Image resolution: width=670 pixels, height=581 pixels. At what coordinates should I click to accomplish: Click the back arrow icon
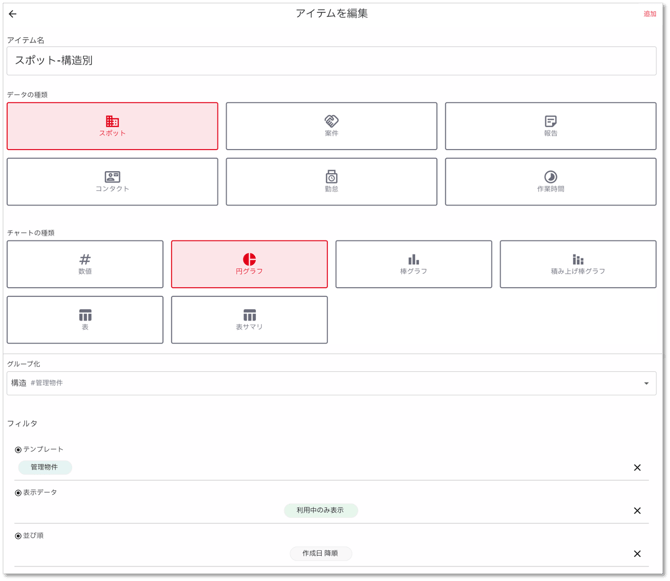click(x=13, y=14)
